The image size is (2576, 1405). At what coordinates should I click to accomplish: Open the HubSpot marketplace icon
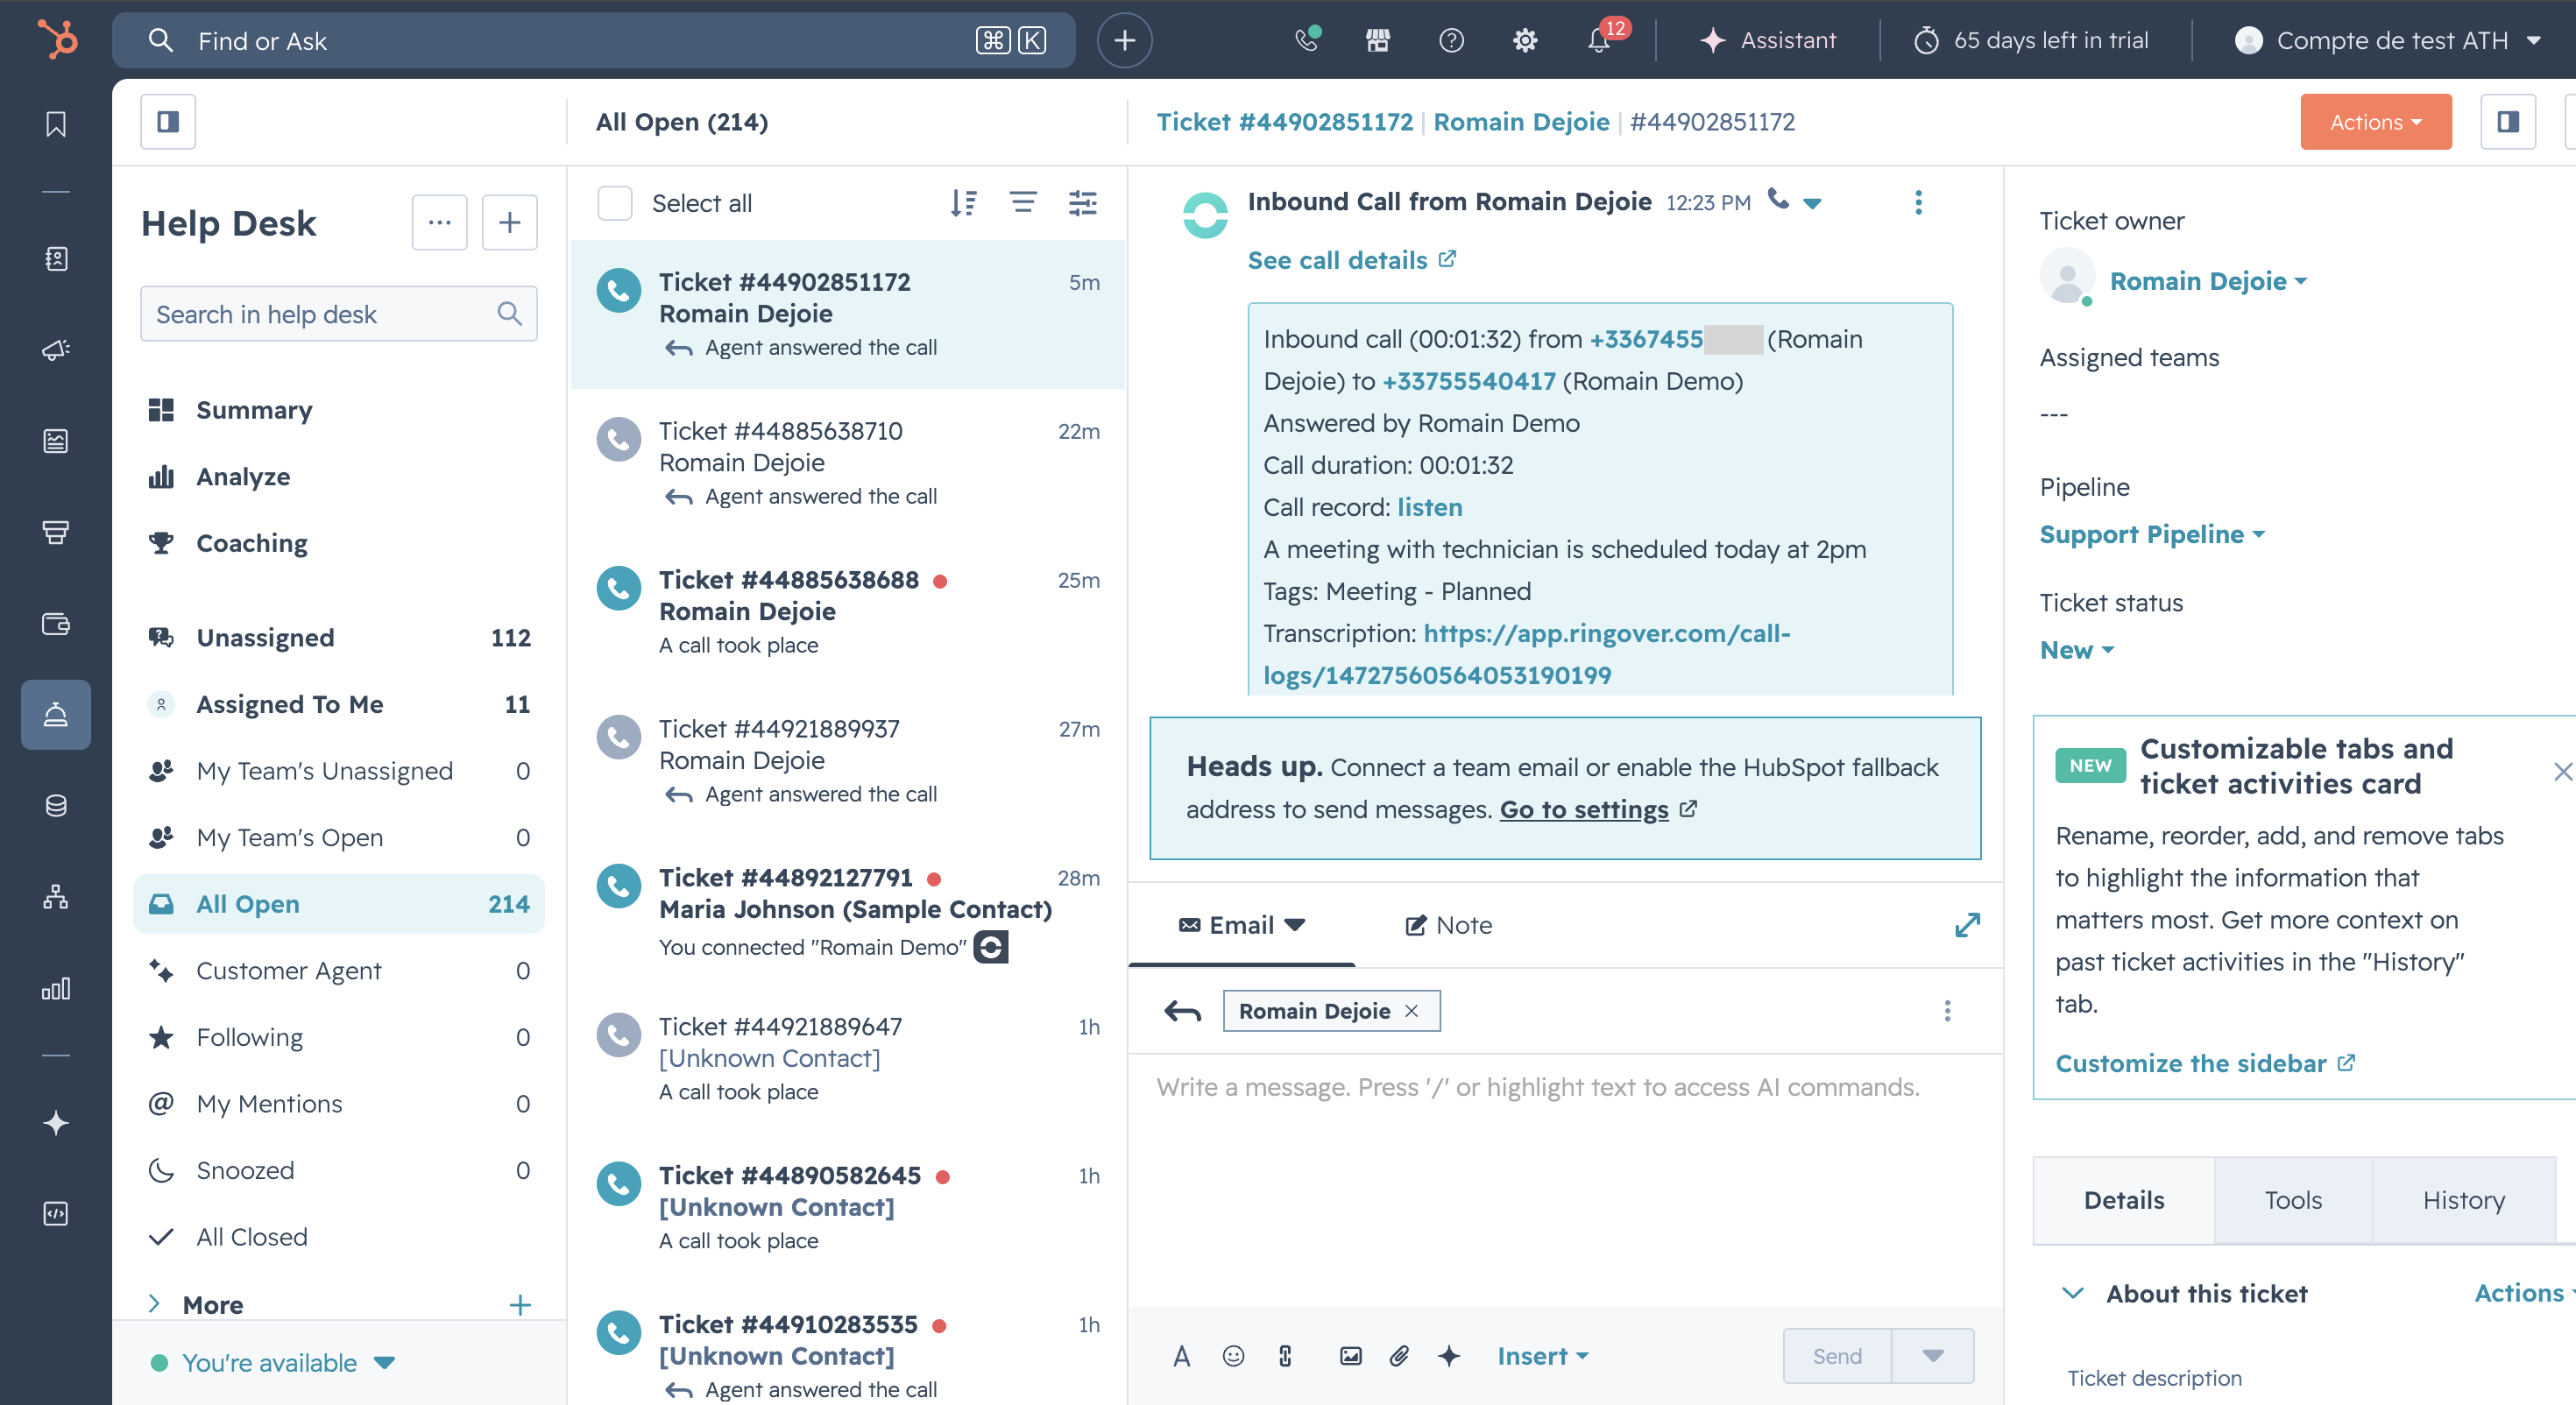coord(1378,40)
